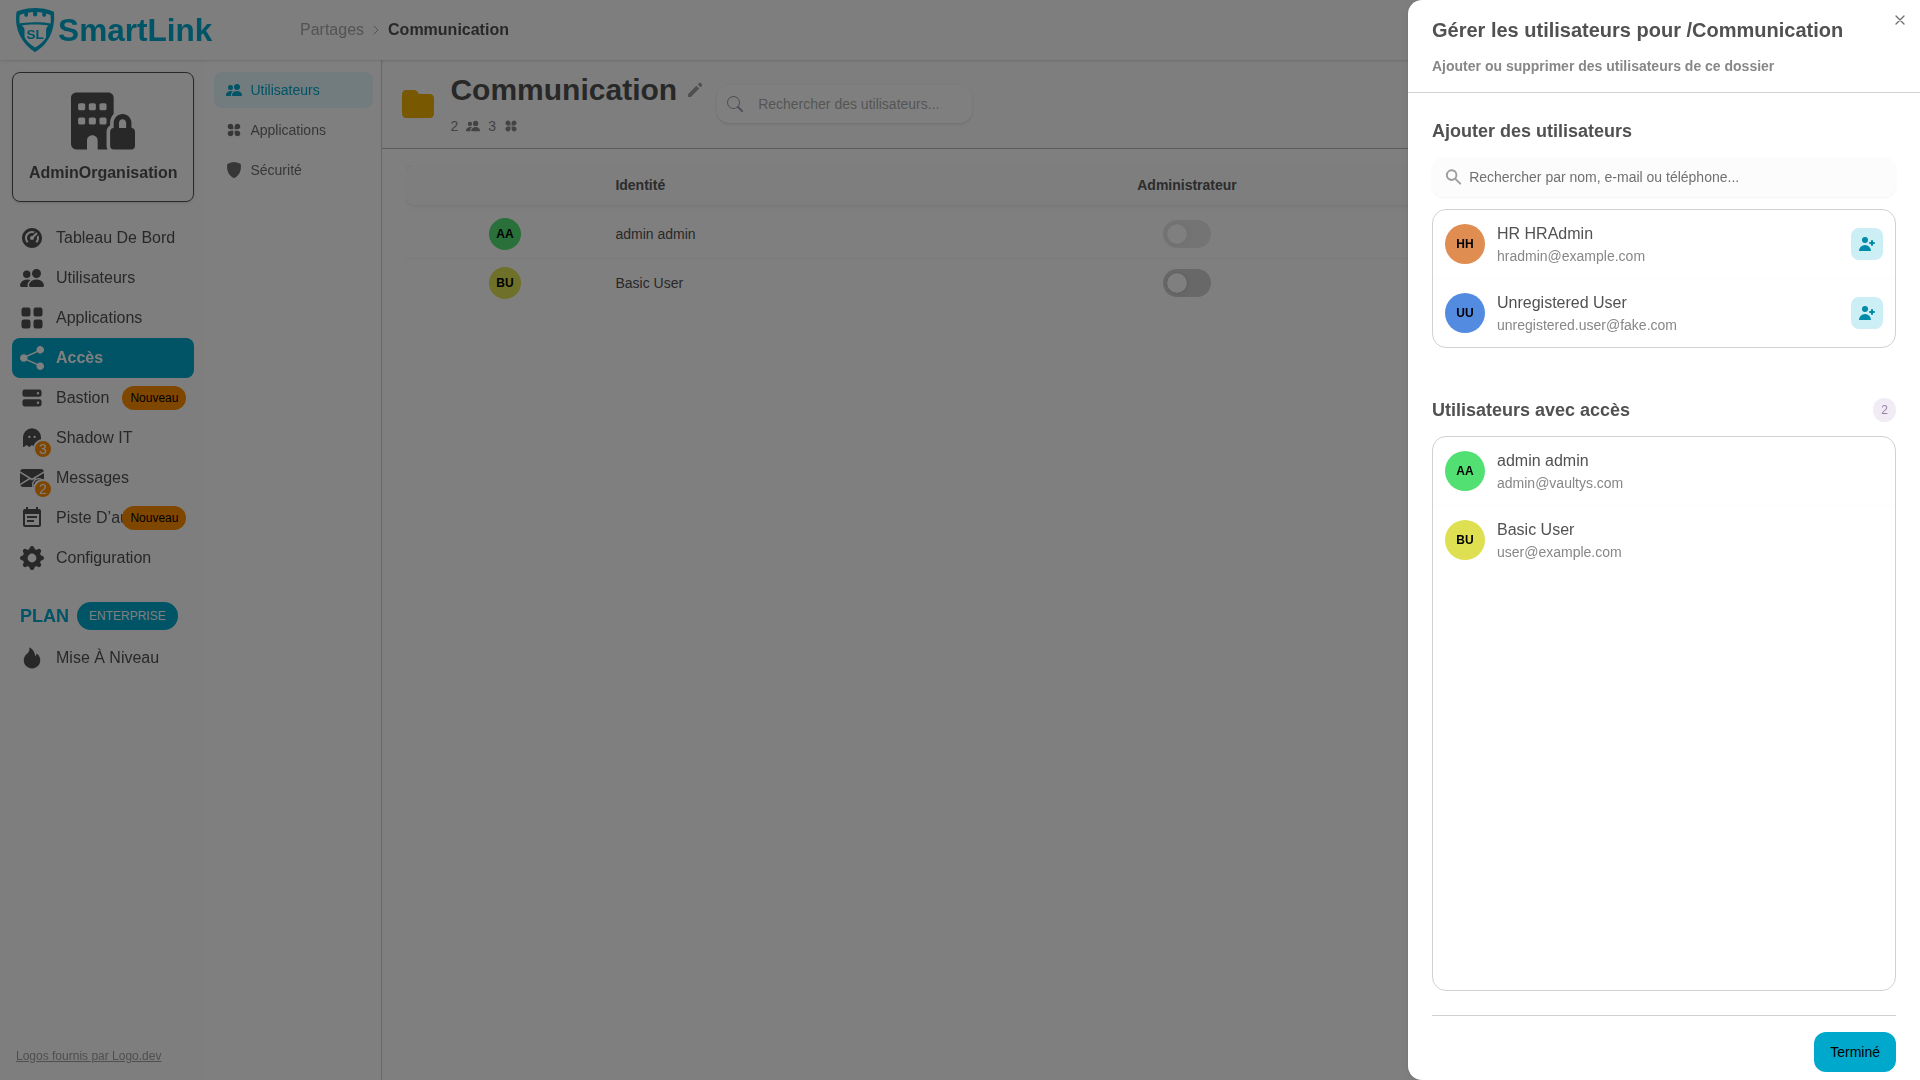Select Bastion in the left sidebar
This screenshot has height=1080, width=1920.
tap(82, 397)
